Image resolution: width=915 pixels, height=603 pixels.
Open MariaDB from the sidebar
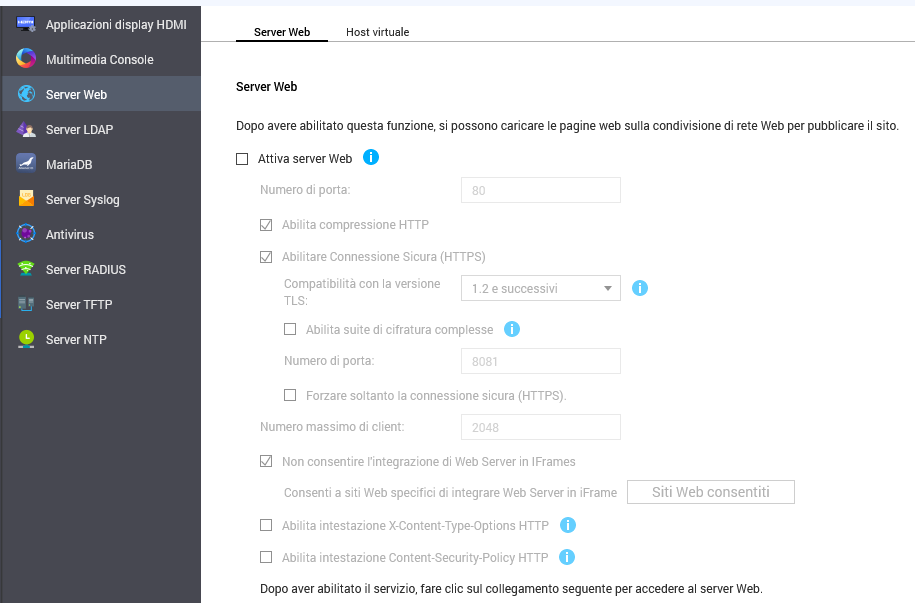point(26,164)
